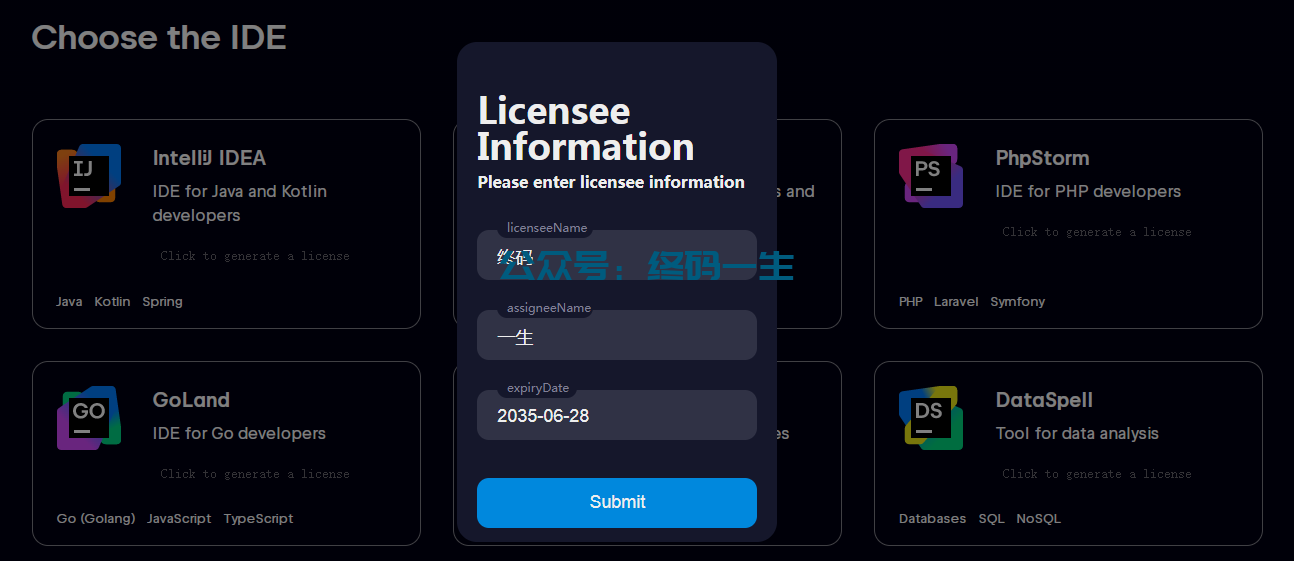Click the 'Licensee Information' dialog heading
The height and width of the screenshot is (561, 1294).
585,129
